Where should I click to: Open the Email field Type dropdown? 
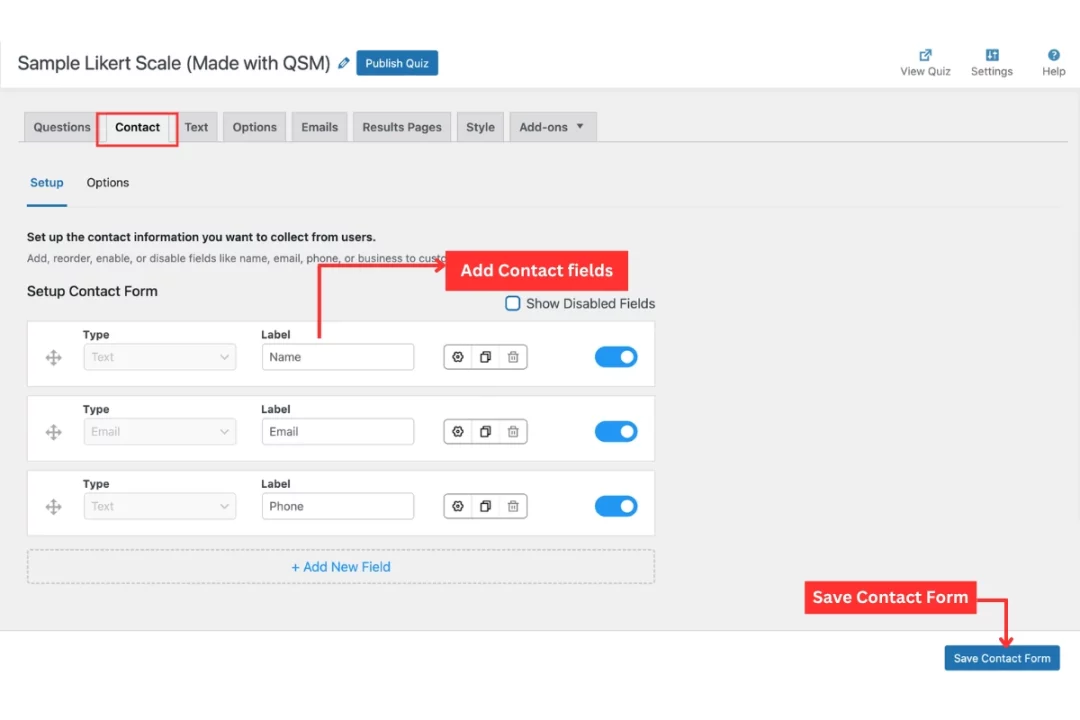(159, 431)
